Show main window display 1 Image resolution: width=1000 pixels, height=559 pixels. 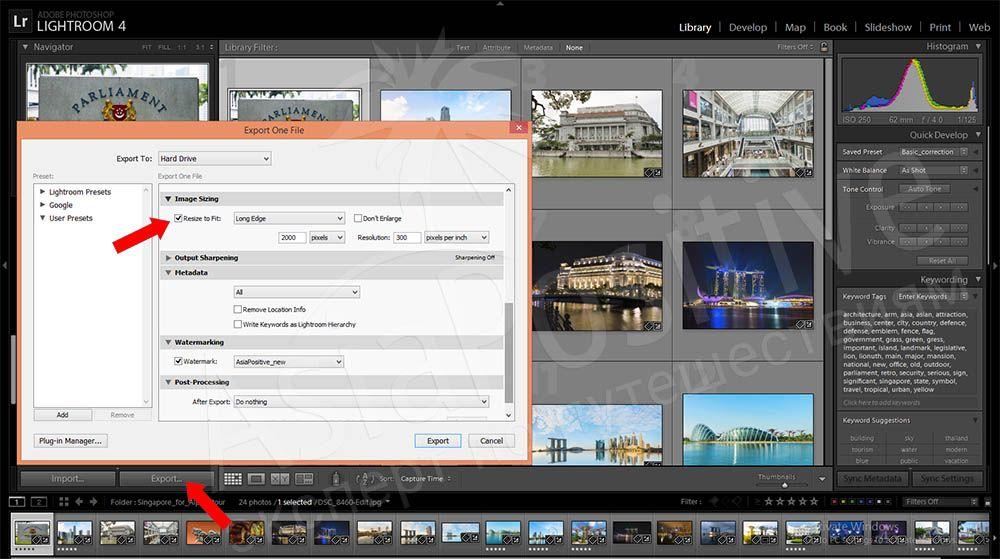point(17,502)
